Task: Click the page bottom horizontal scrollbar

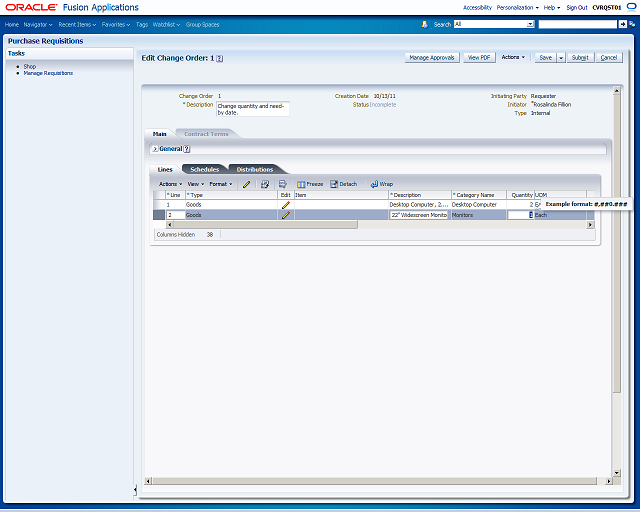Action: [374, 481]
